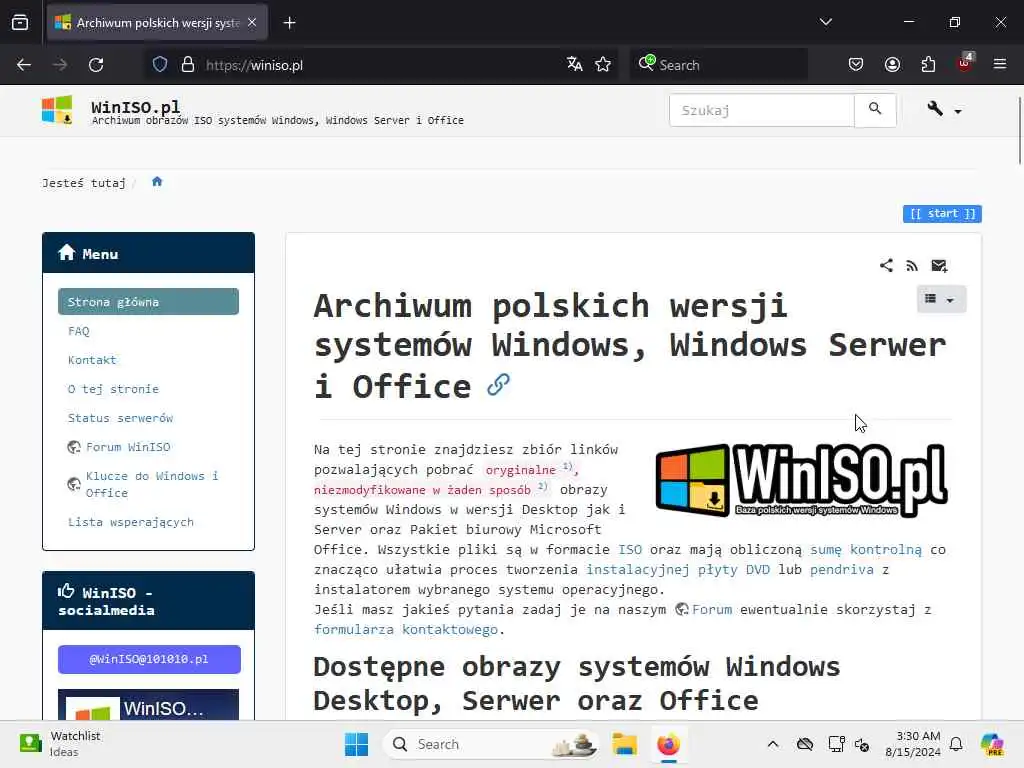Click footnote 1 after oryginalne

pyautogui.click(x=568, y=466)
